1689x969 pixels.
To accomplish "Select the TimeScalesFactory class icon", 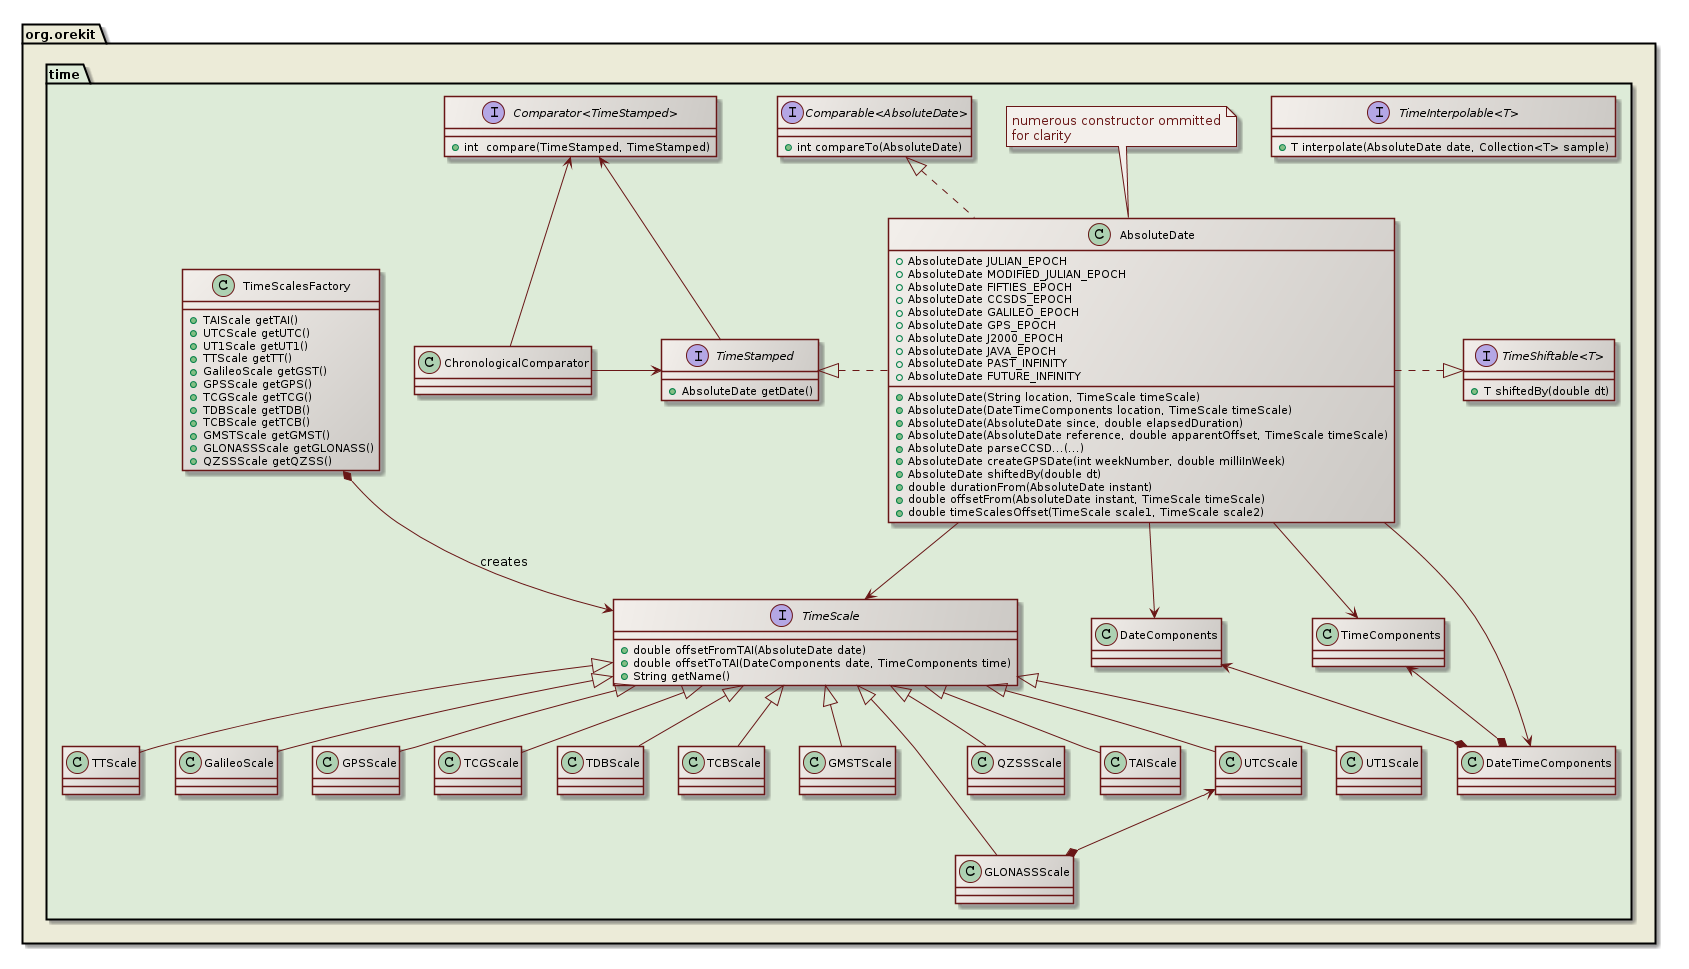I will [223, 286].
